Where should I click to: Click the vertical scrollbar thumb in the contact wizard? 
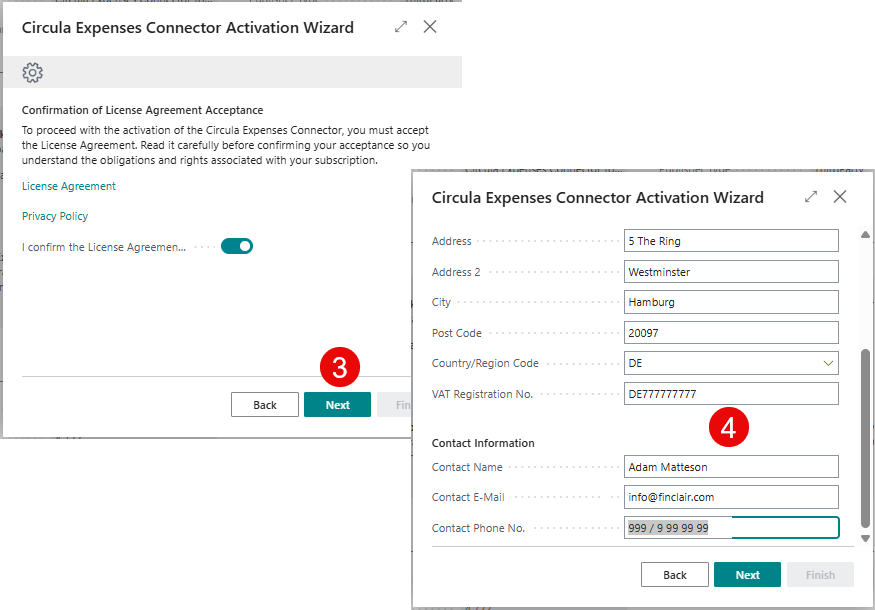tap(865, 438)
